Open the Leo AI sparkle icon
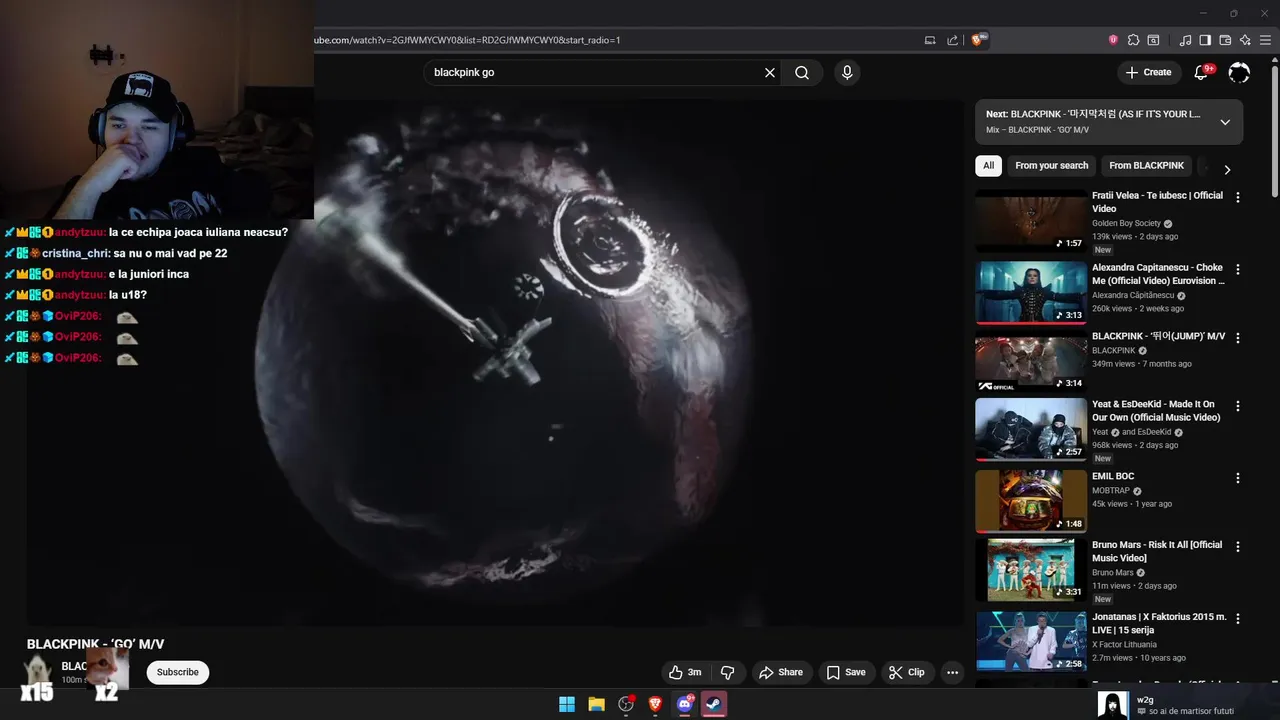1280x720 pixels. (x=1245, y=40)
